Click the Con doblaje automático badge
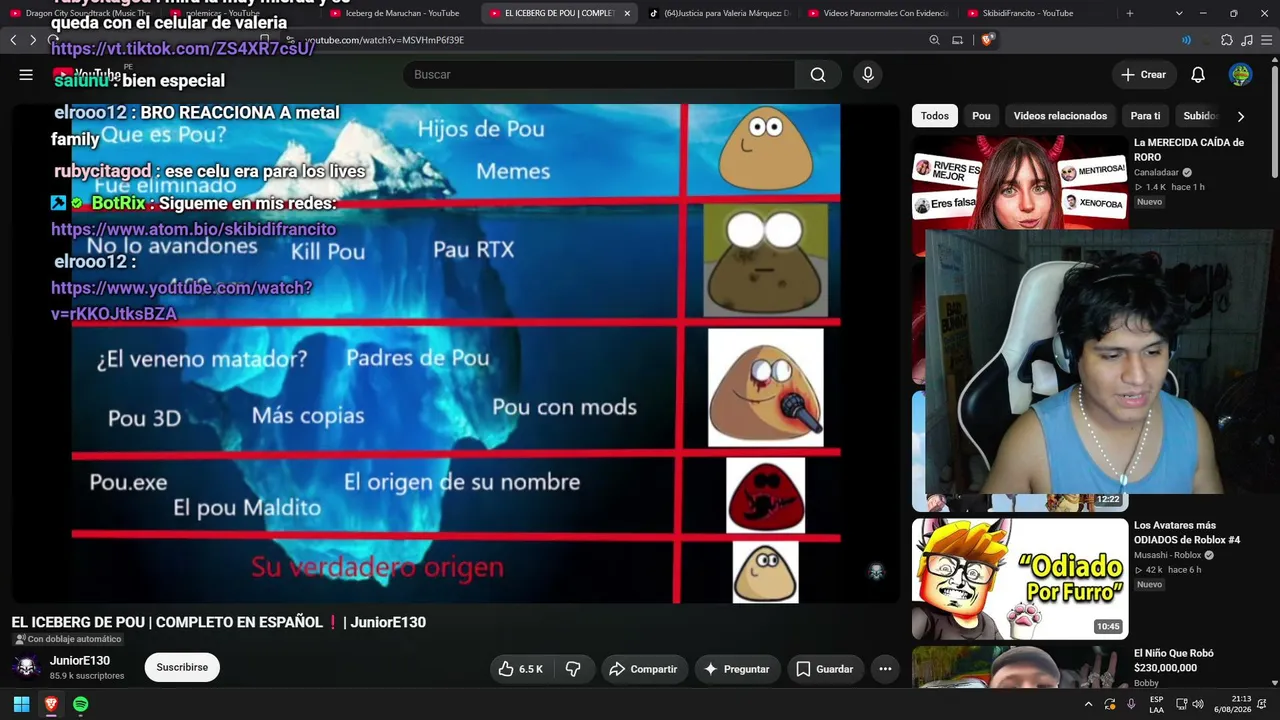Image resolution: width=1280 pixels, height=720 pixels. click(x=67, y=639)
